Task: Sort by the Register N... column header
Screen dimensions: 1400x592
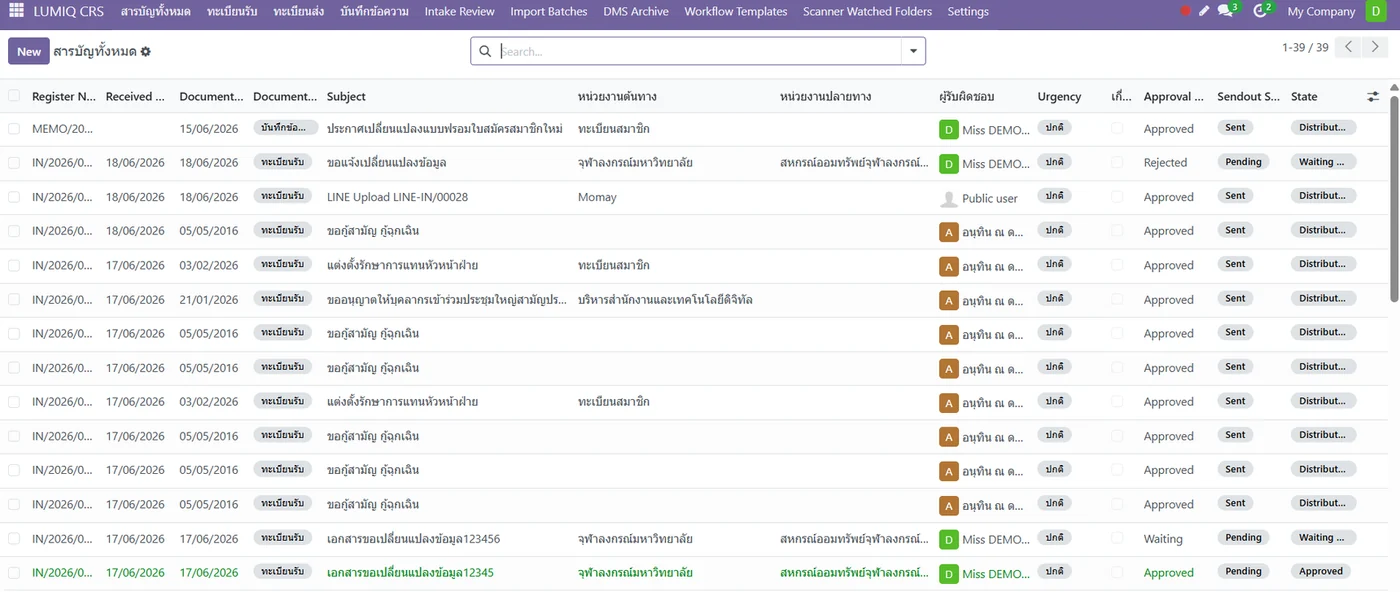Action: click(64, 97)
